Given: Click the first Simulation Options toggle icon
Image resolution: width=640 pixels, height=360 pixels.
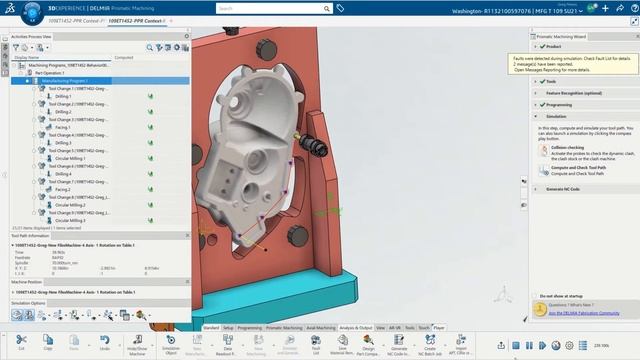Looking at the screenshot, I should click(17, 315).
